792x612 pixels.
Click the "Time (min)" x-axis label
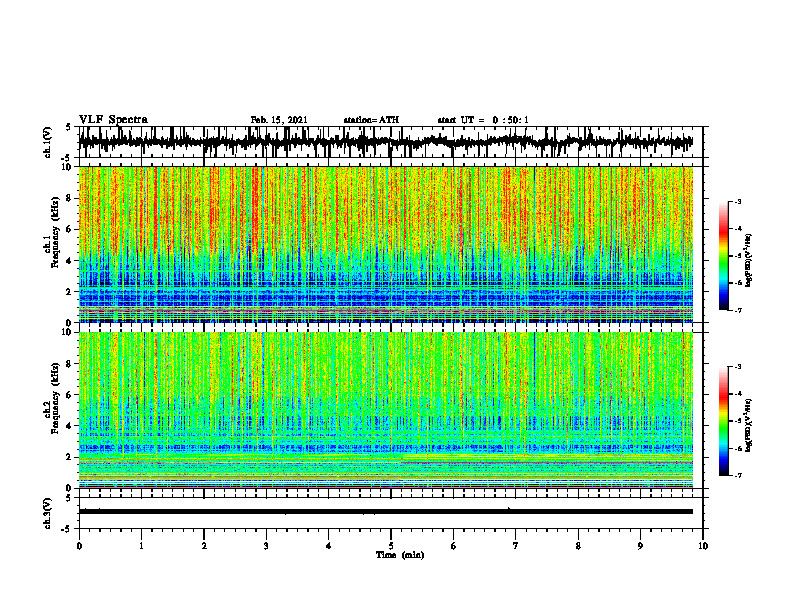click(400, 555)
